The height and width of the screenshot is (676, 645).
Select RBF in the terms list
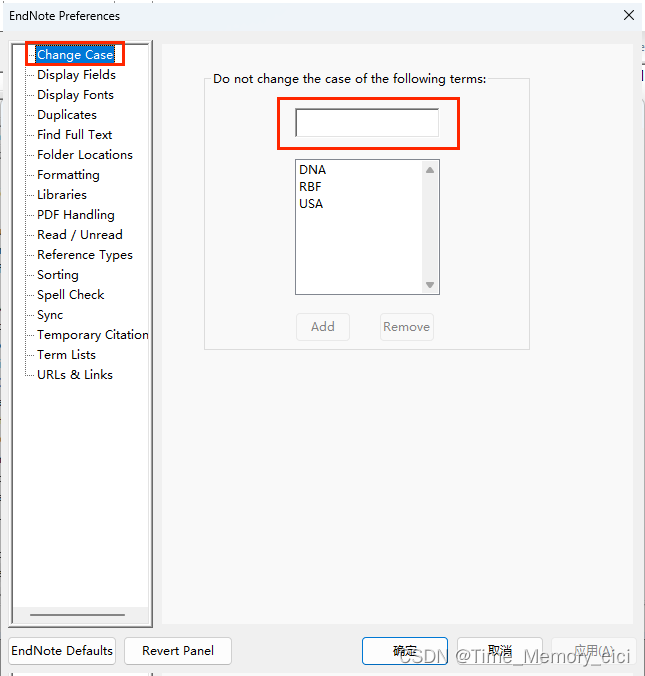click(310, 187)
